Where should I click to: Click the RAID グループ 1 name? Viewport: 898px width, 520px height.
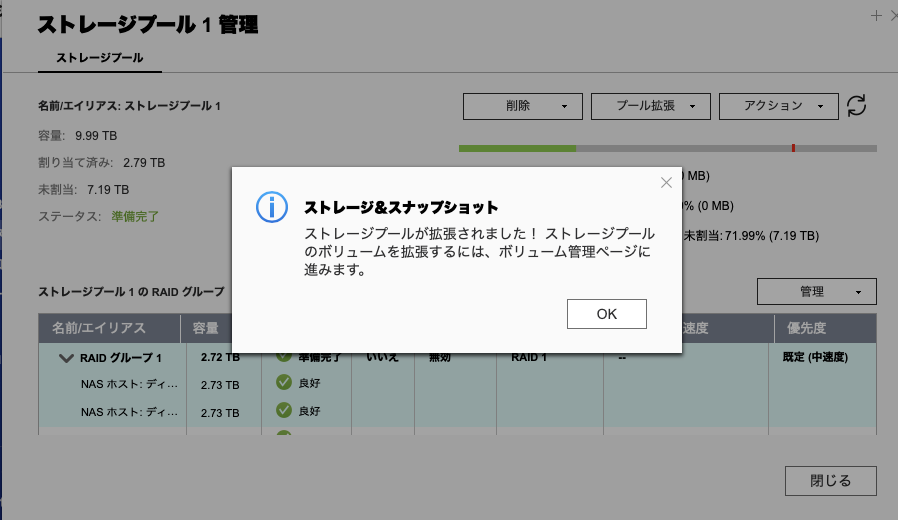[x=121, y=358]
